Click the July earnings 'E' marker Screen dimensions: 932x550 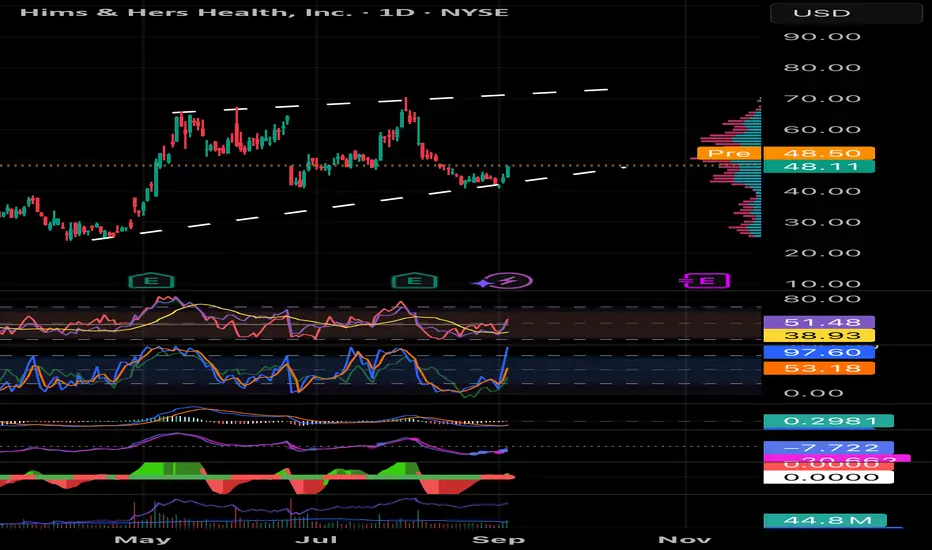pos(415,281)
